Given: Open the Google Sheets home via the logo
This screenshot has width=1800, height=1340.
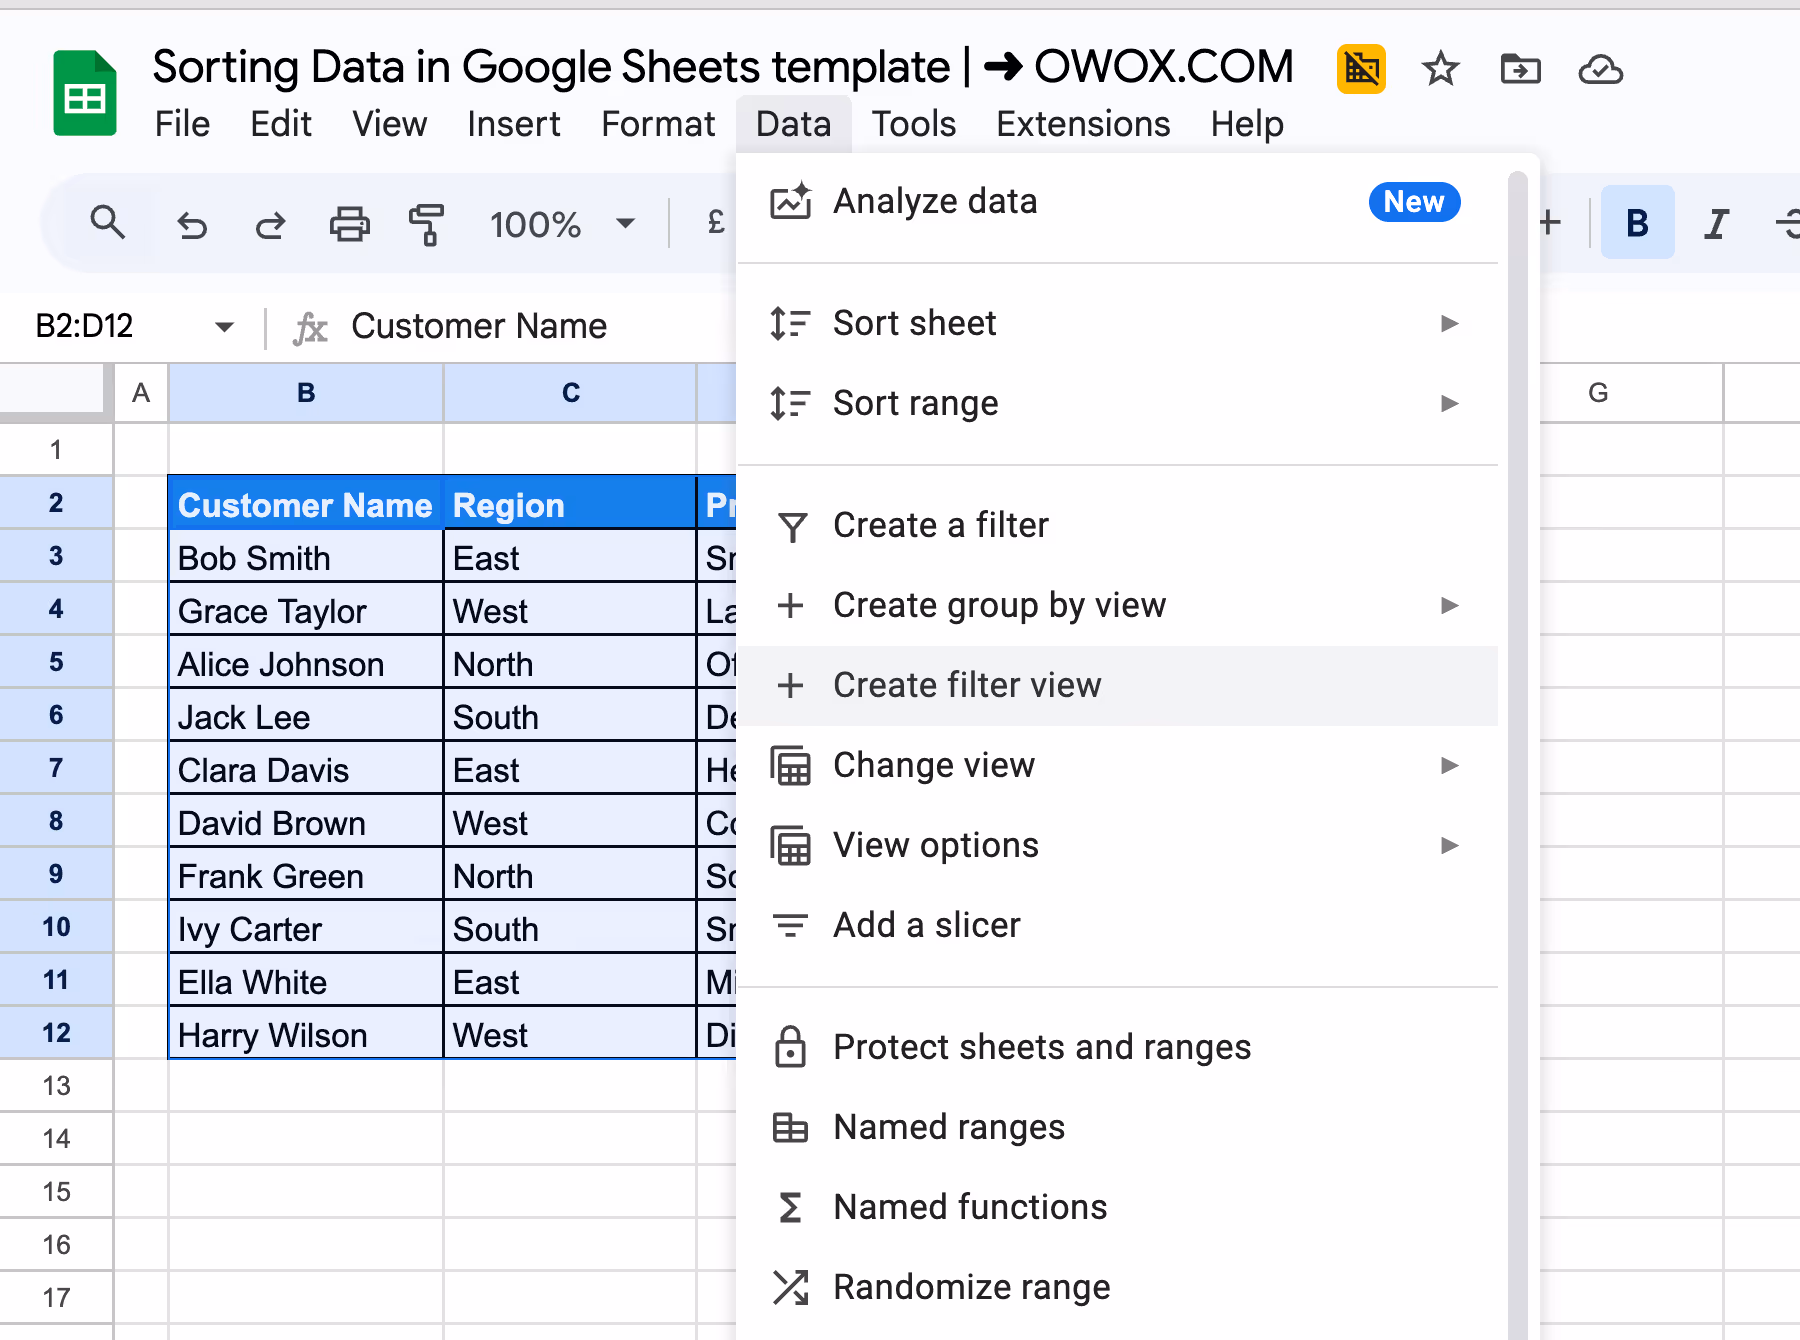Looking at the screenshot, I should pyautogui.click(x=85, y=90).
